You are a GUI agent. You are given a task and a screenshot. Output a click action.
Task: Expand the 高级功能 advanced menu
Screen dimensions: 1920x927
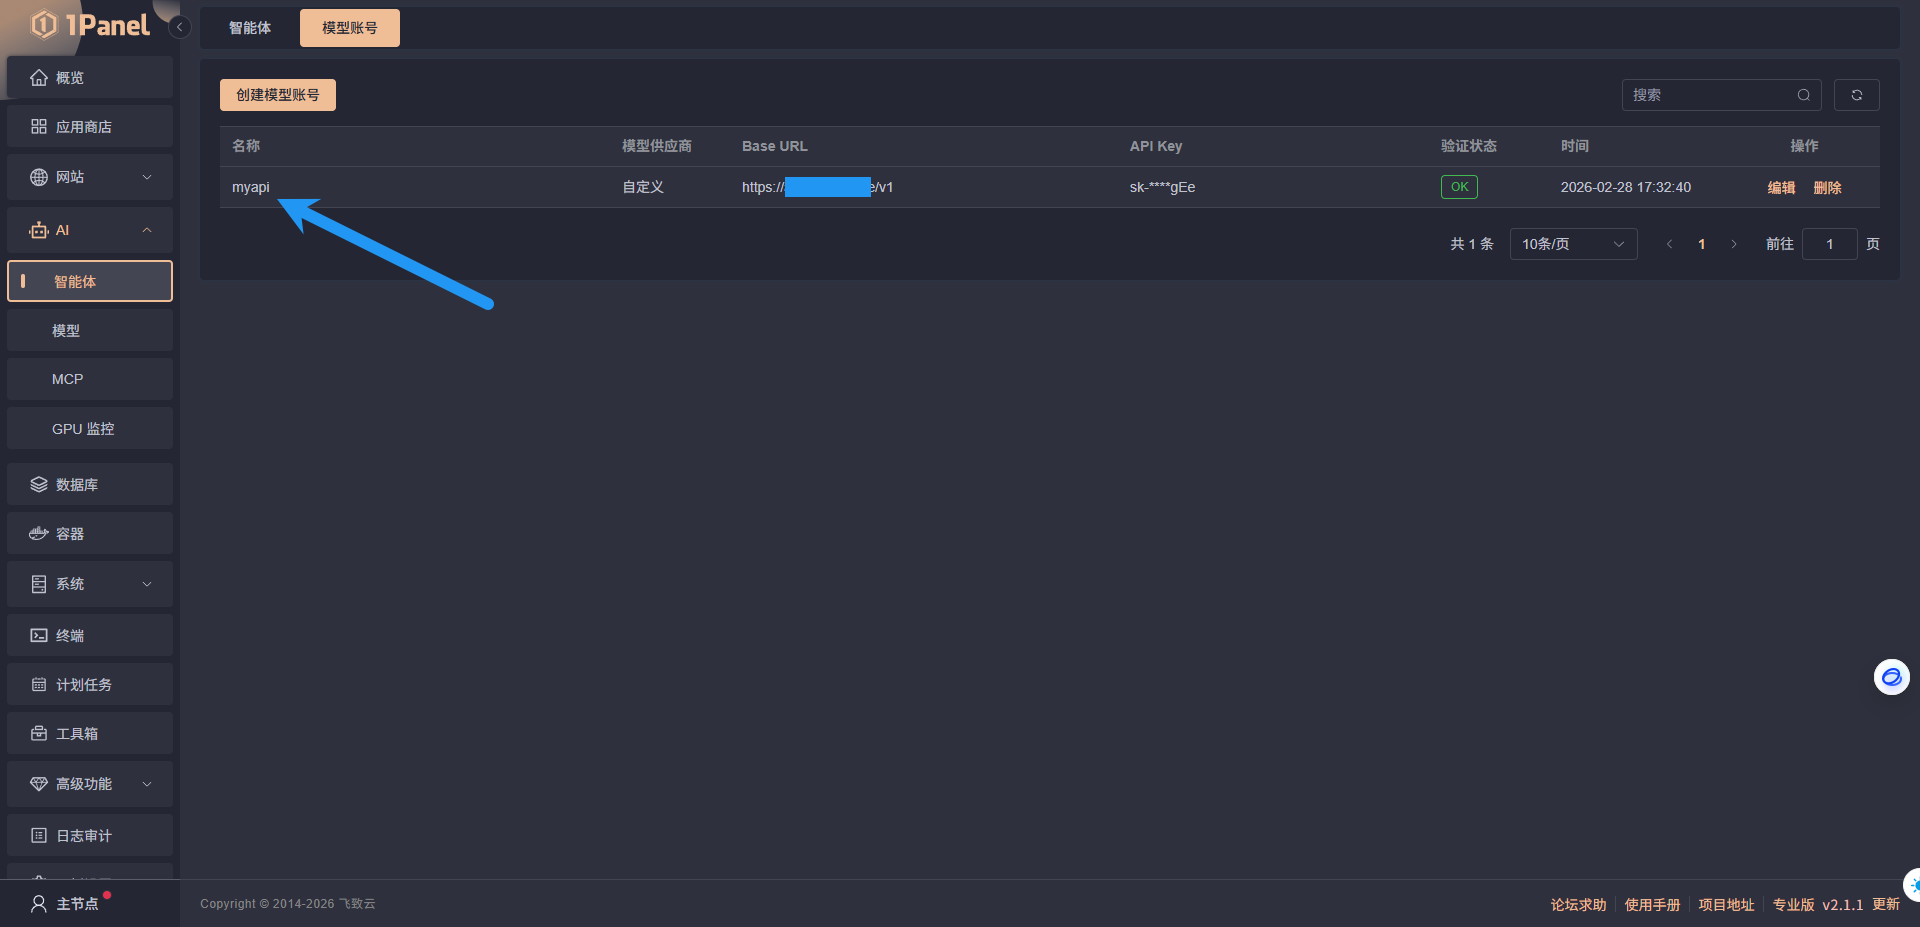89,784
